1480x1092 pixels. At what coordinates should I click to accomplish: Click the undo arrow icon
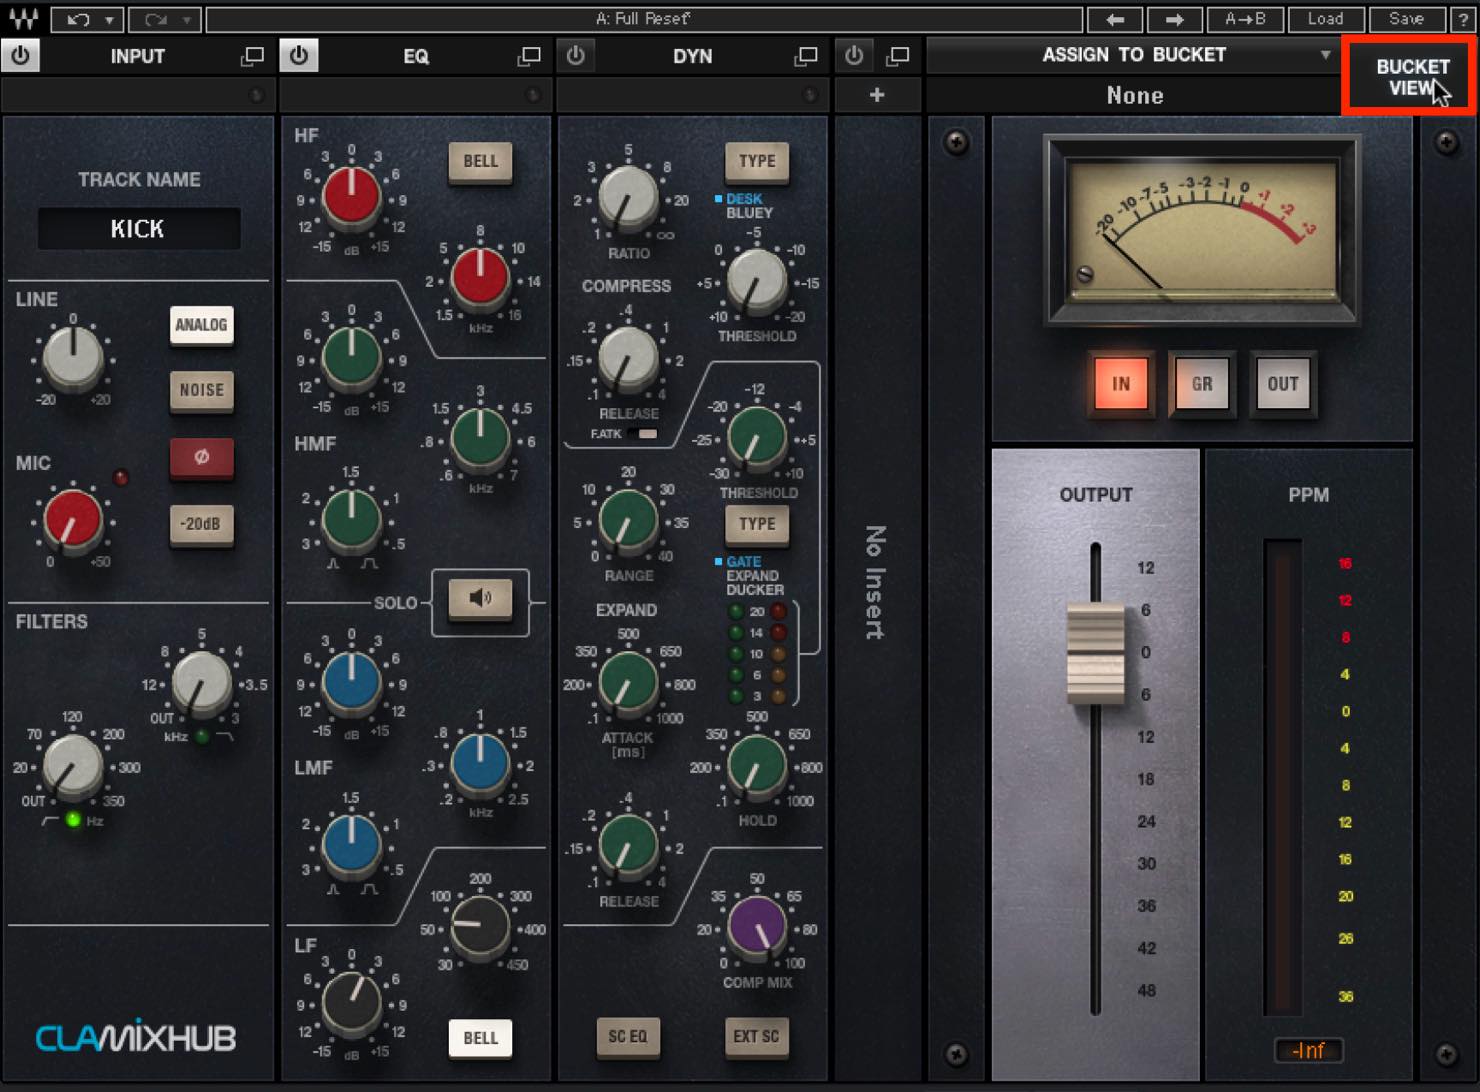[x=79, y=19]
